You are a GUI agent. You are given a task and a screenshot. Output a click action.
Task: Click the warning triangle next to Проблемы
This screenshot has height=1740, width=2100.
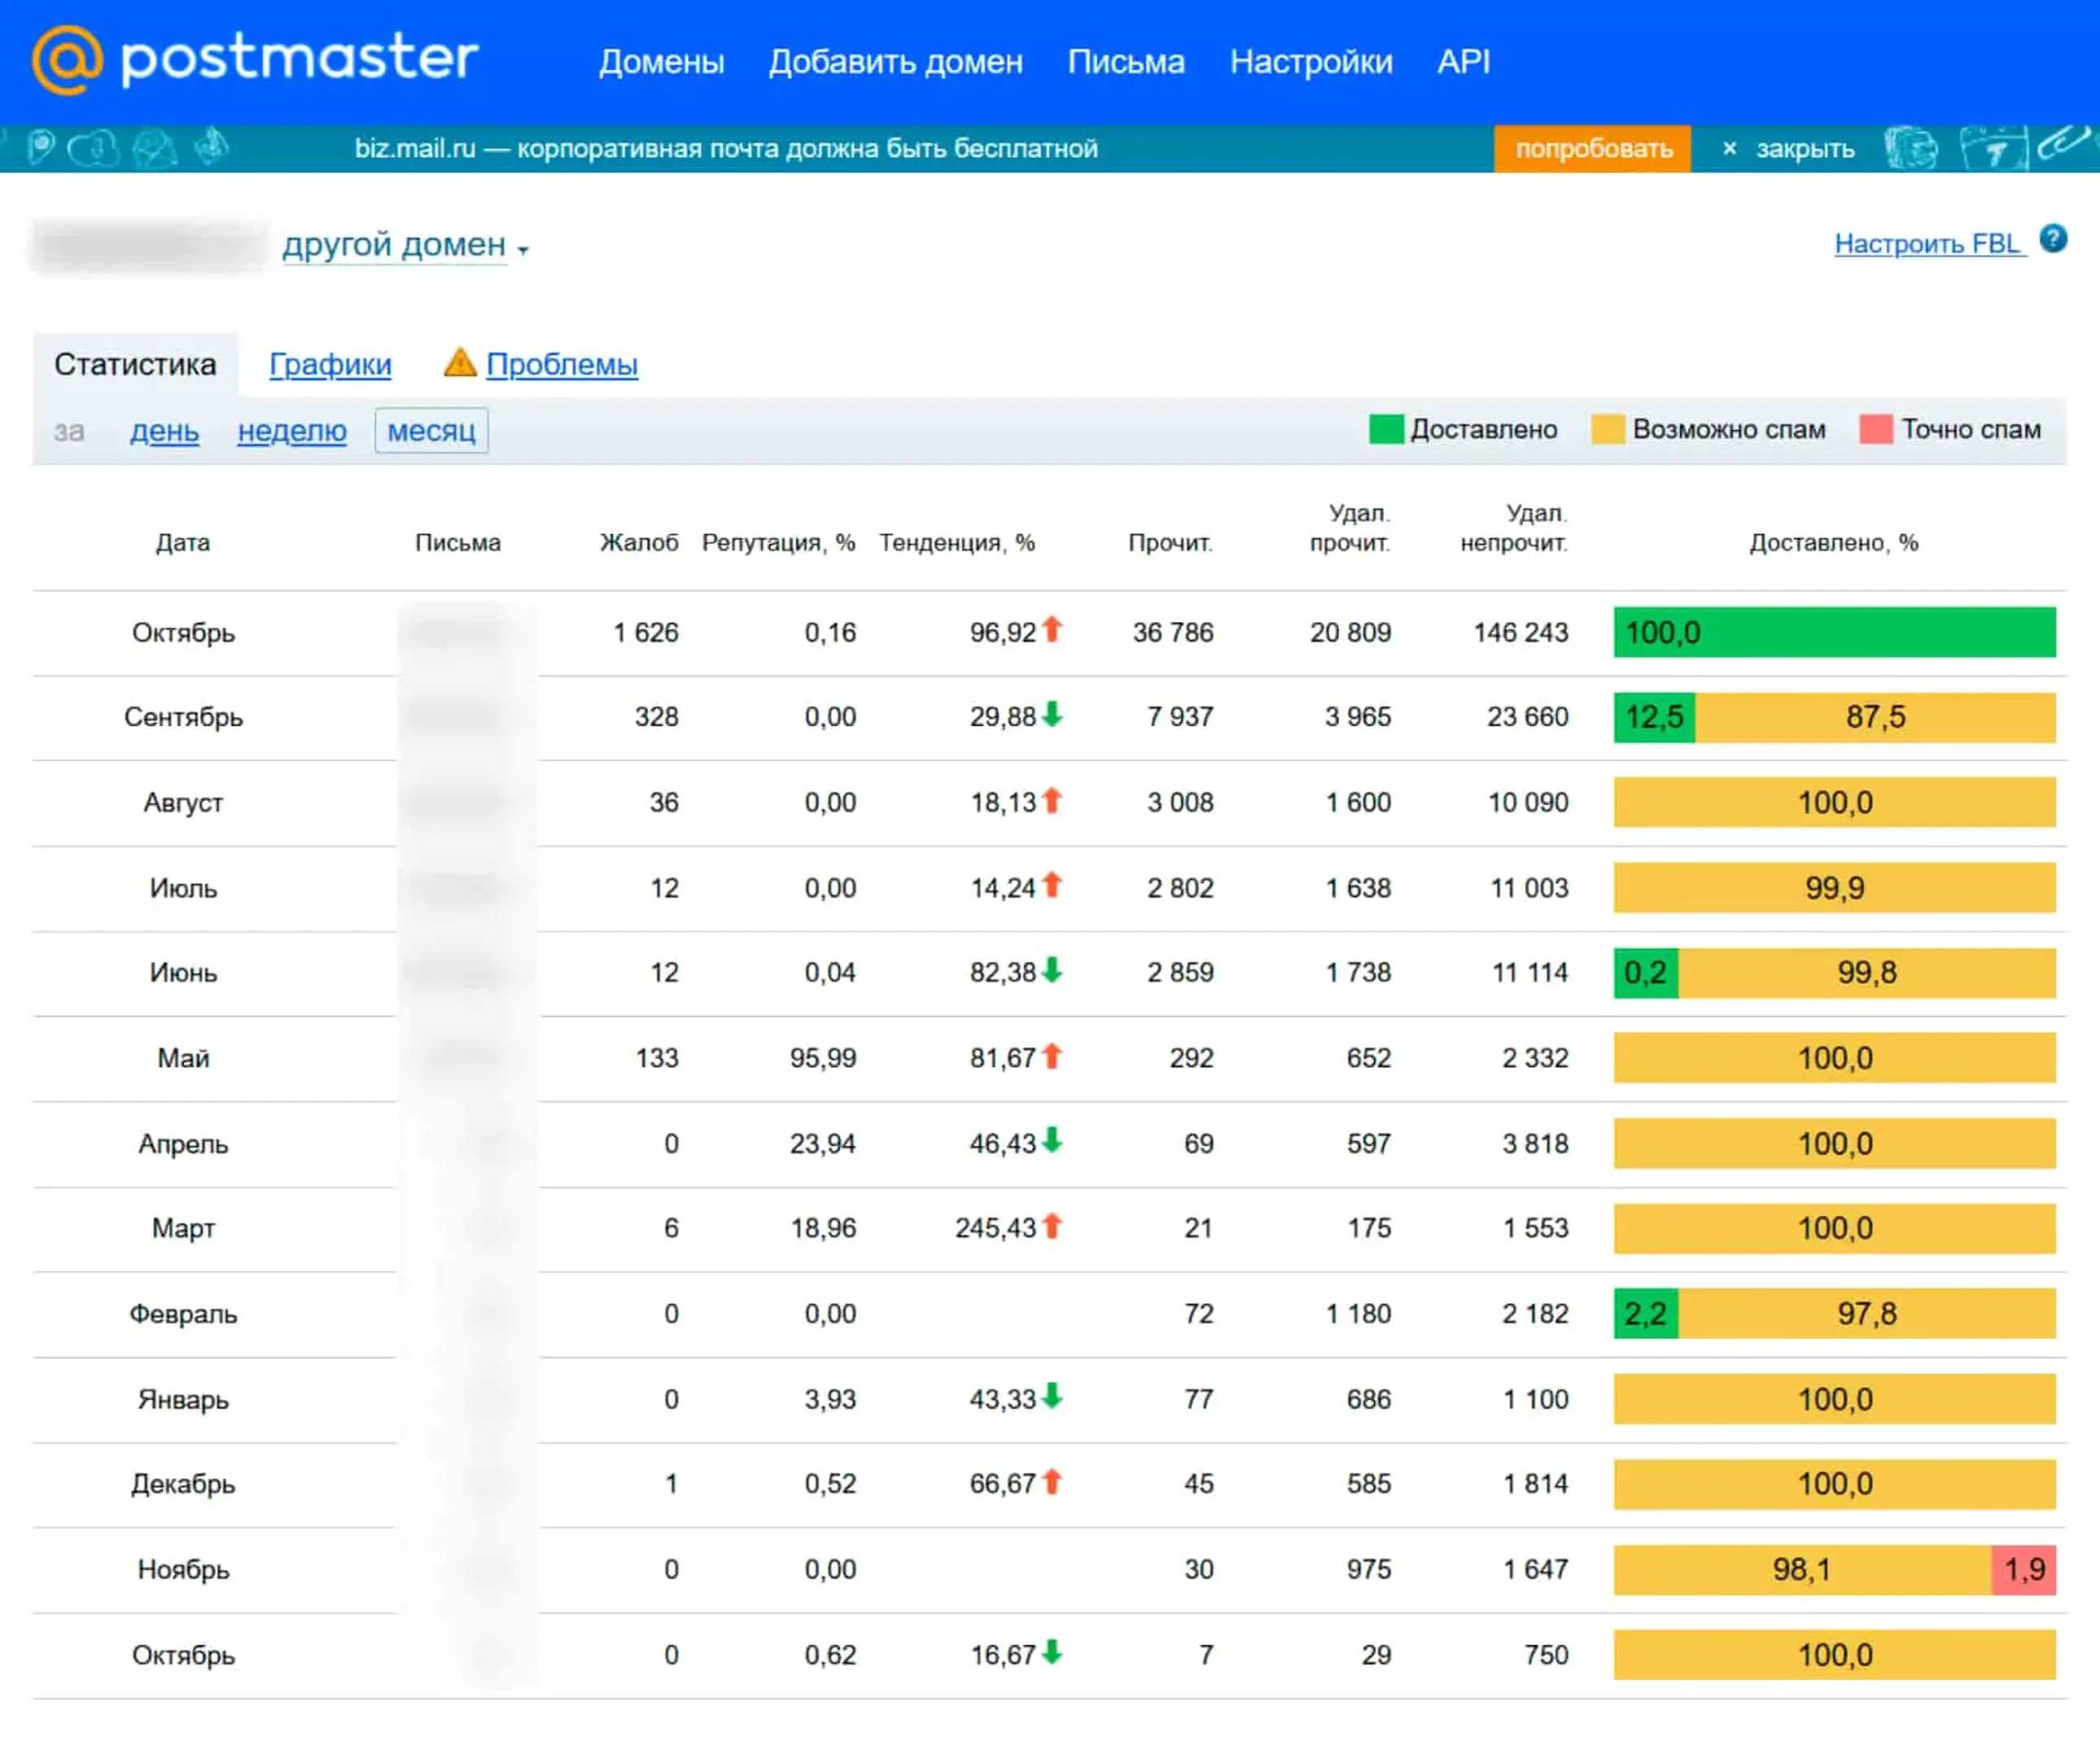tap(459, 363)
